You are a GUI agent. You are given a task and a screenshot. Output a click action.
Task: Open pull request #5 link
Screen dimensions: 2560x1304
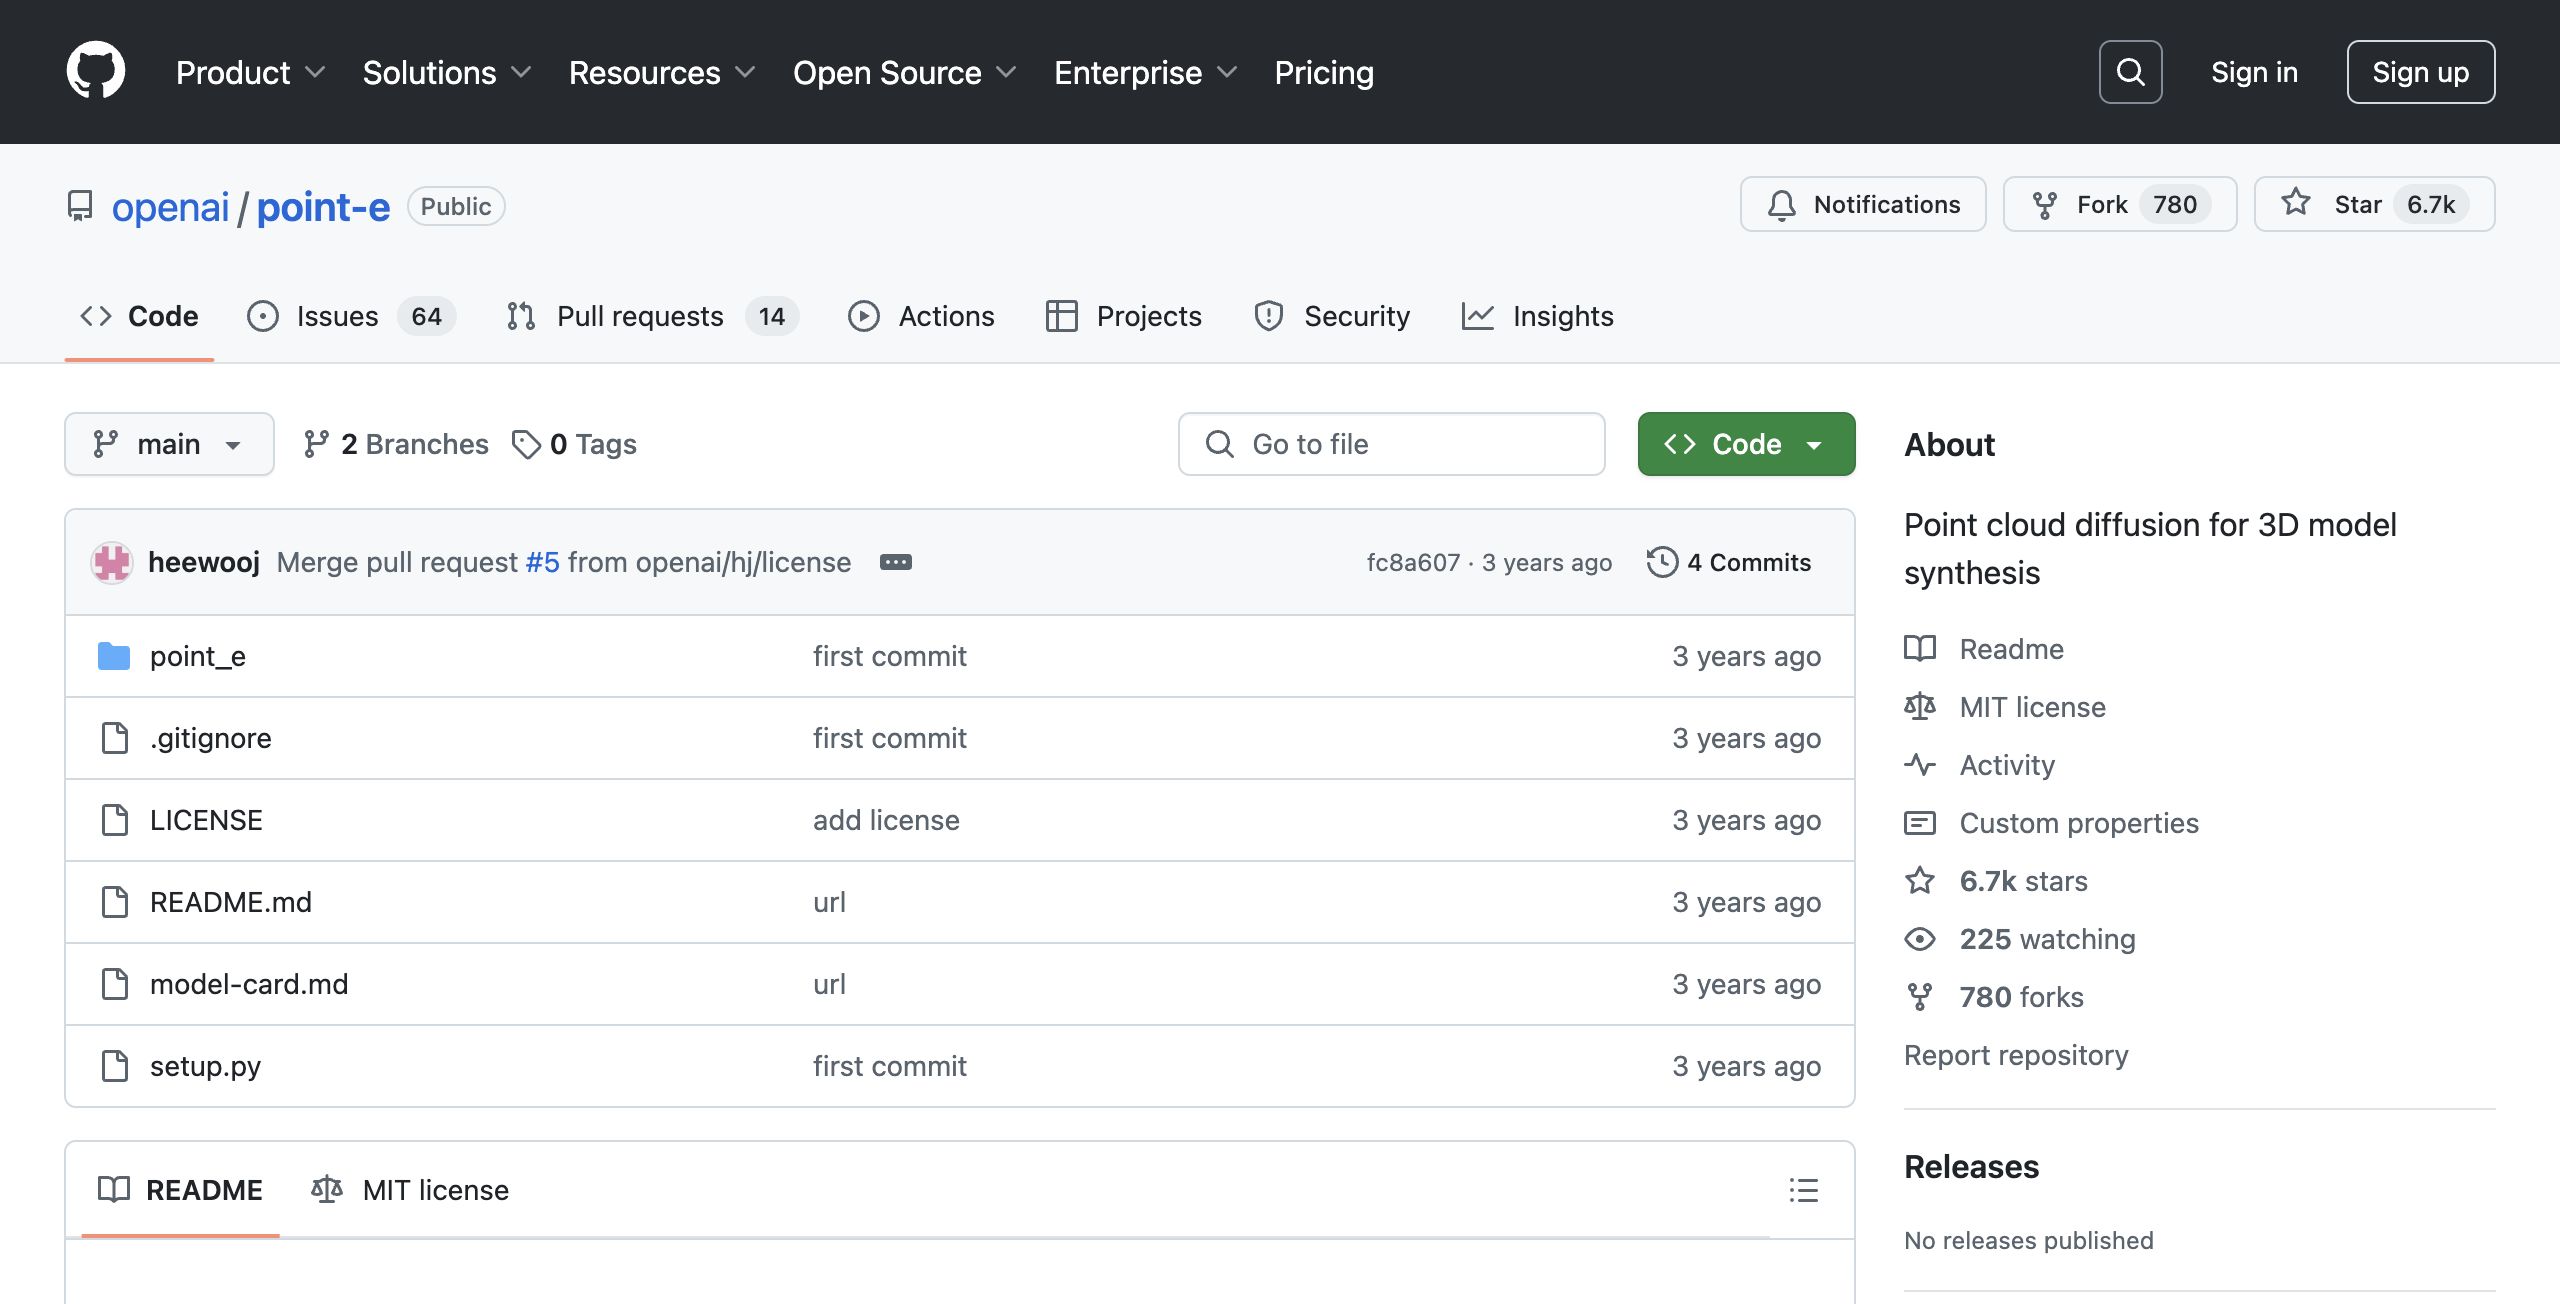[x=542, y=562]
